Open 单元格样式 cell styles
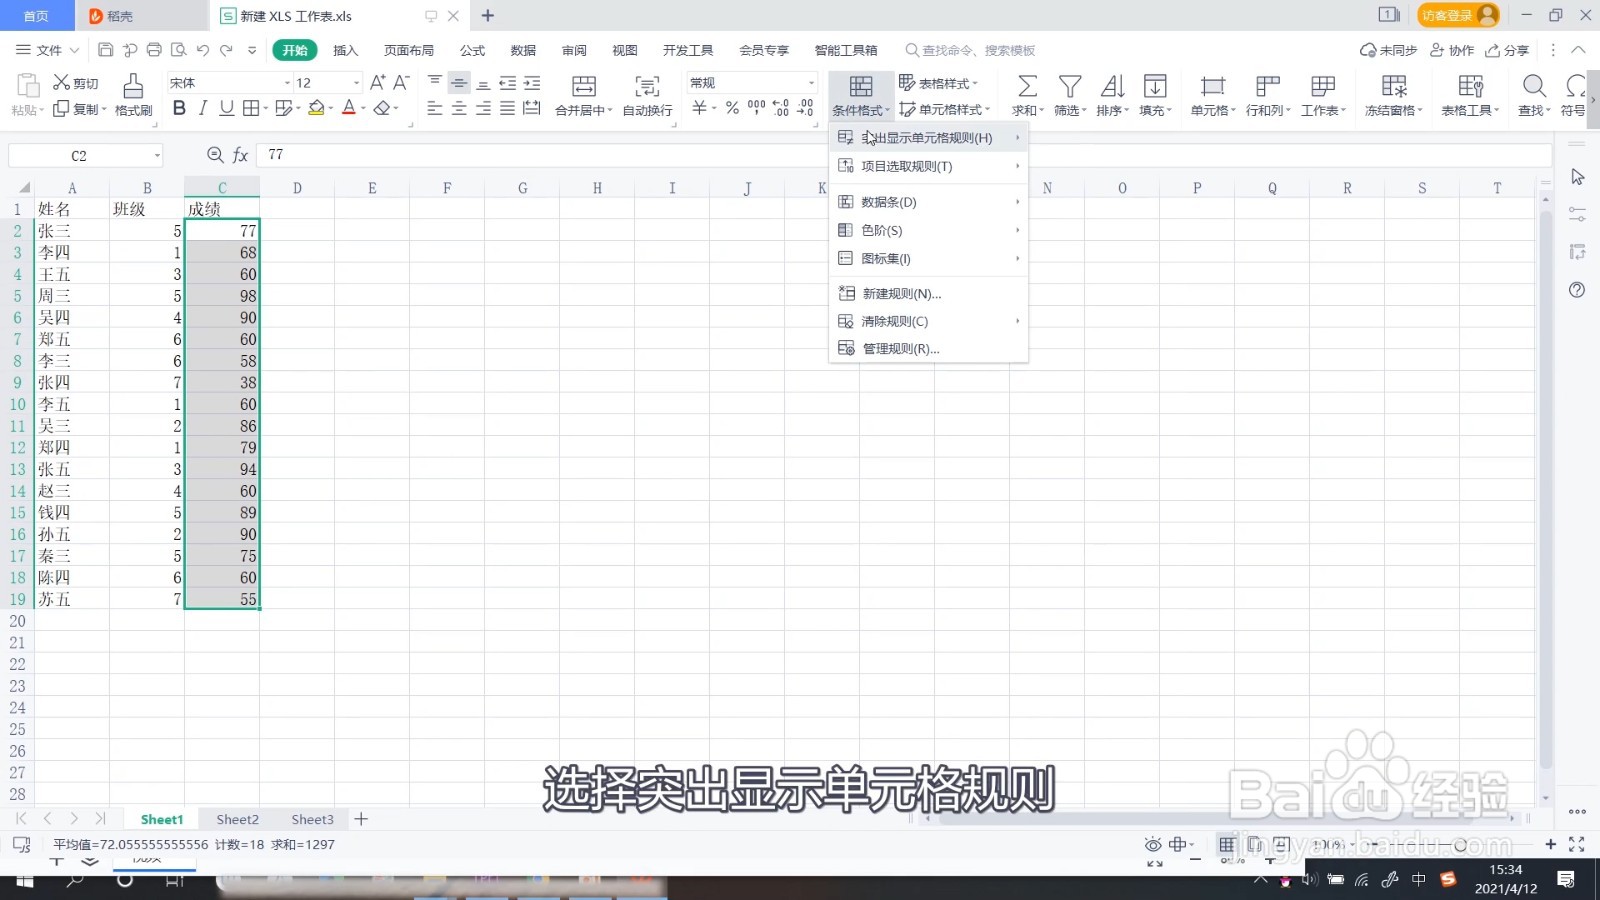The image size is (1600, 900). point(944,109)
